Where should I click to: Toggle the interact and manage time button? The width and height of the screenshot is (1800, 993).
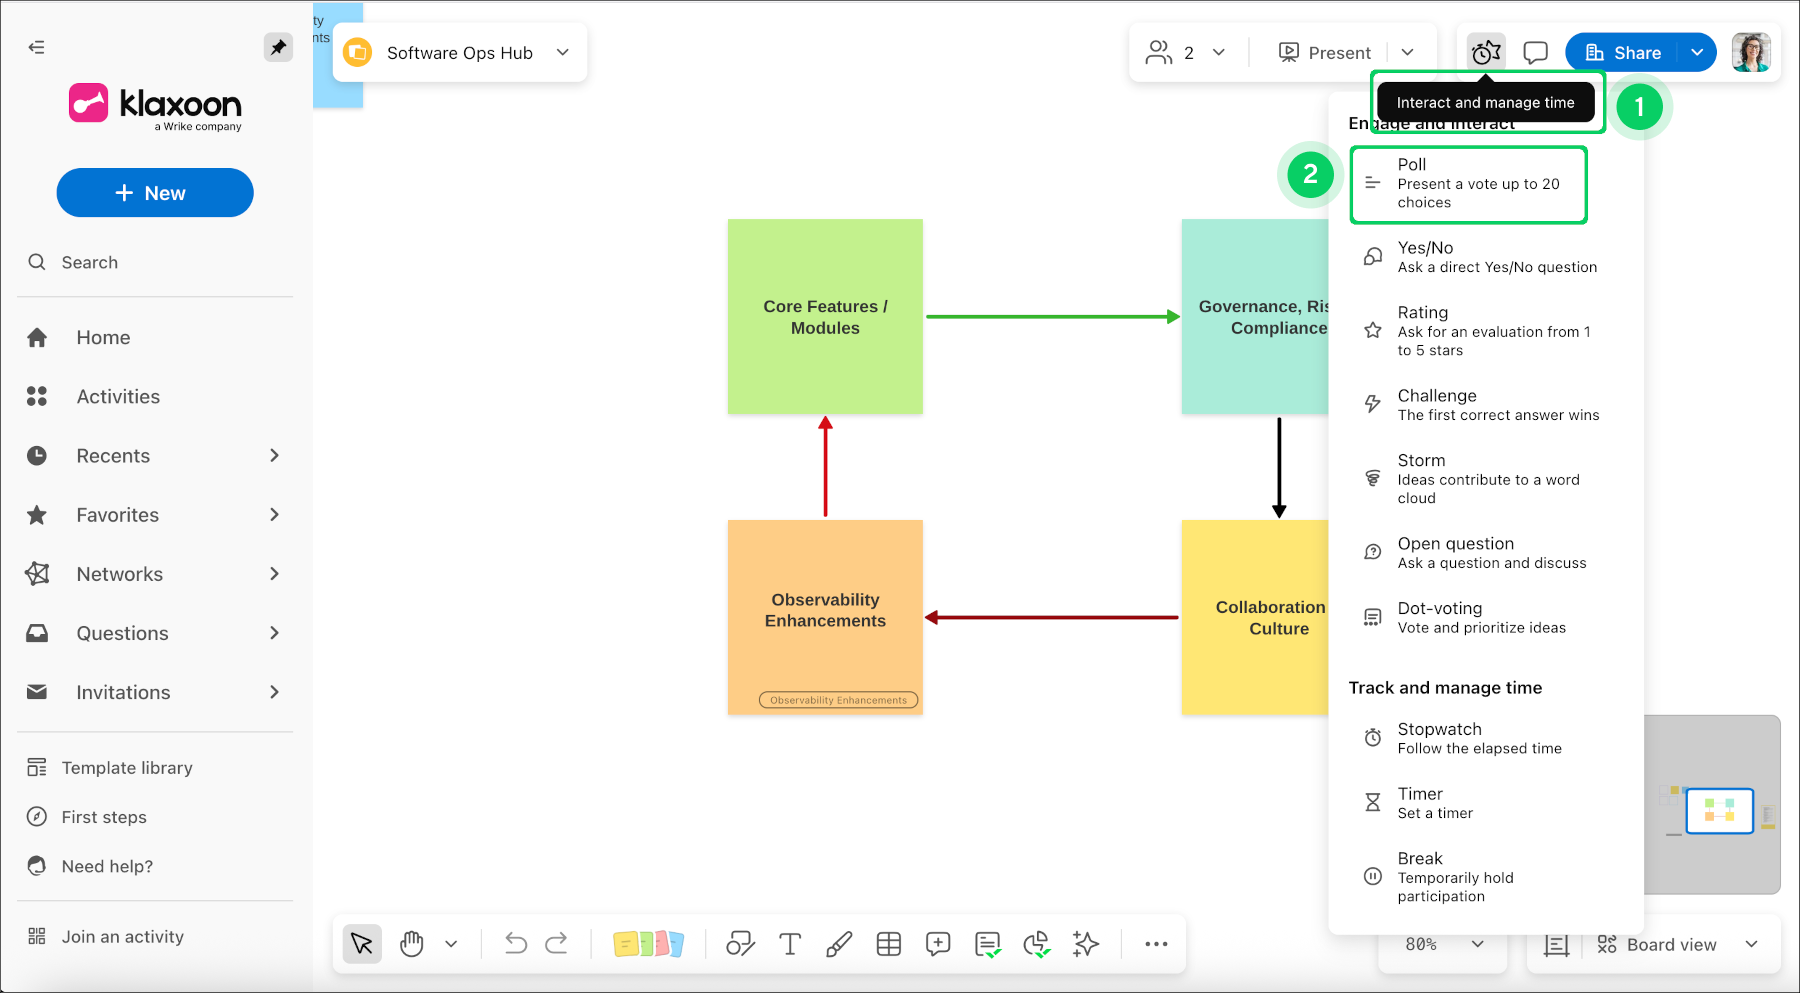click(1486, 53)
